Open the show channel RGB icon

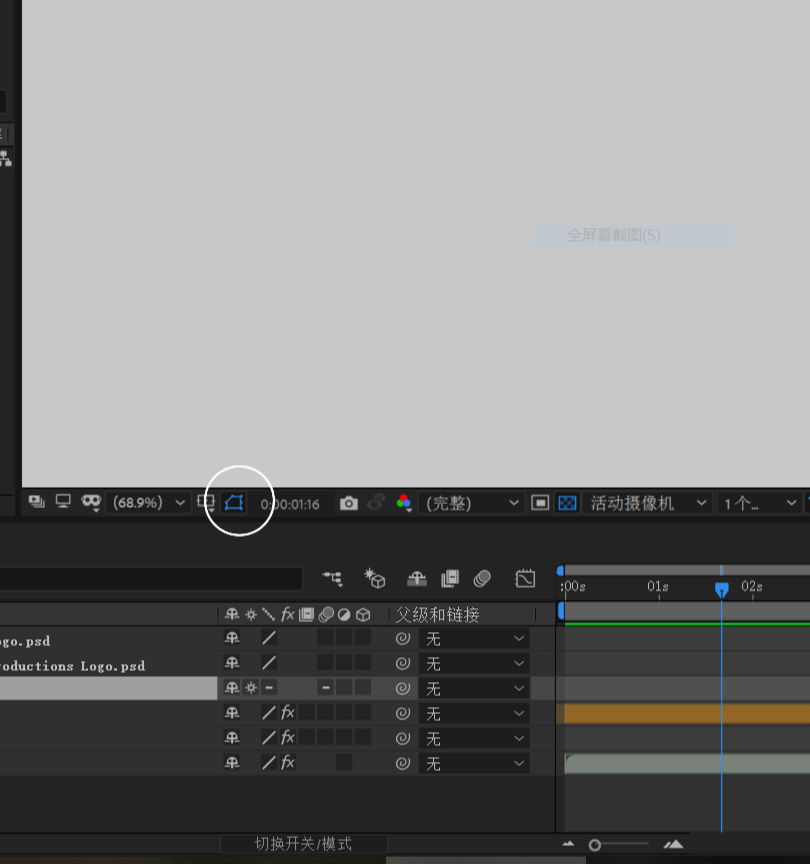pos(404,503)
